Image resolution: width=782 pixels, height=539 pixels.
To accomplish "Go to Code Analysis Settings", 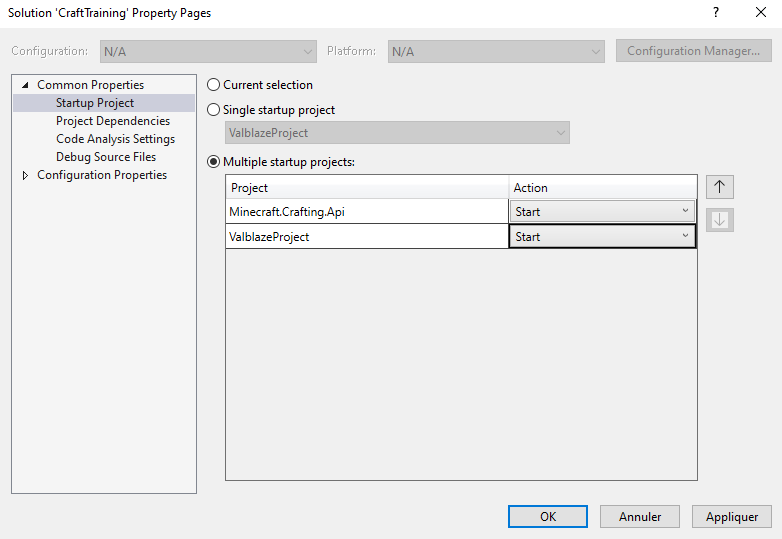I will coord(115,139).
